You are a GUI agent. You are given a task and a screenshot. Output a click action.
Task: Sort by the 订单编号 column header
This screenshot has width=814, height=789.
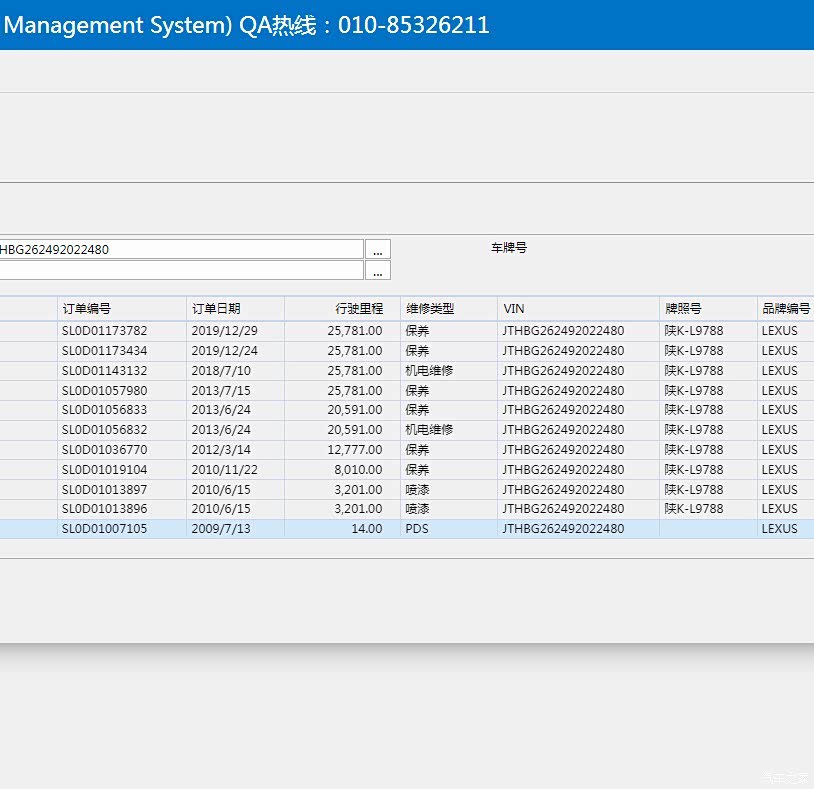120,309
